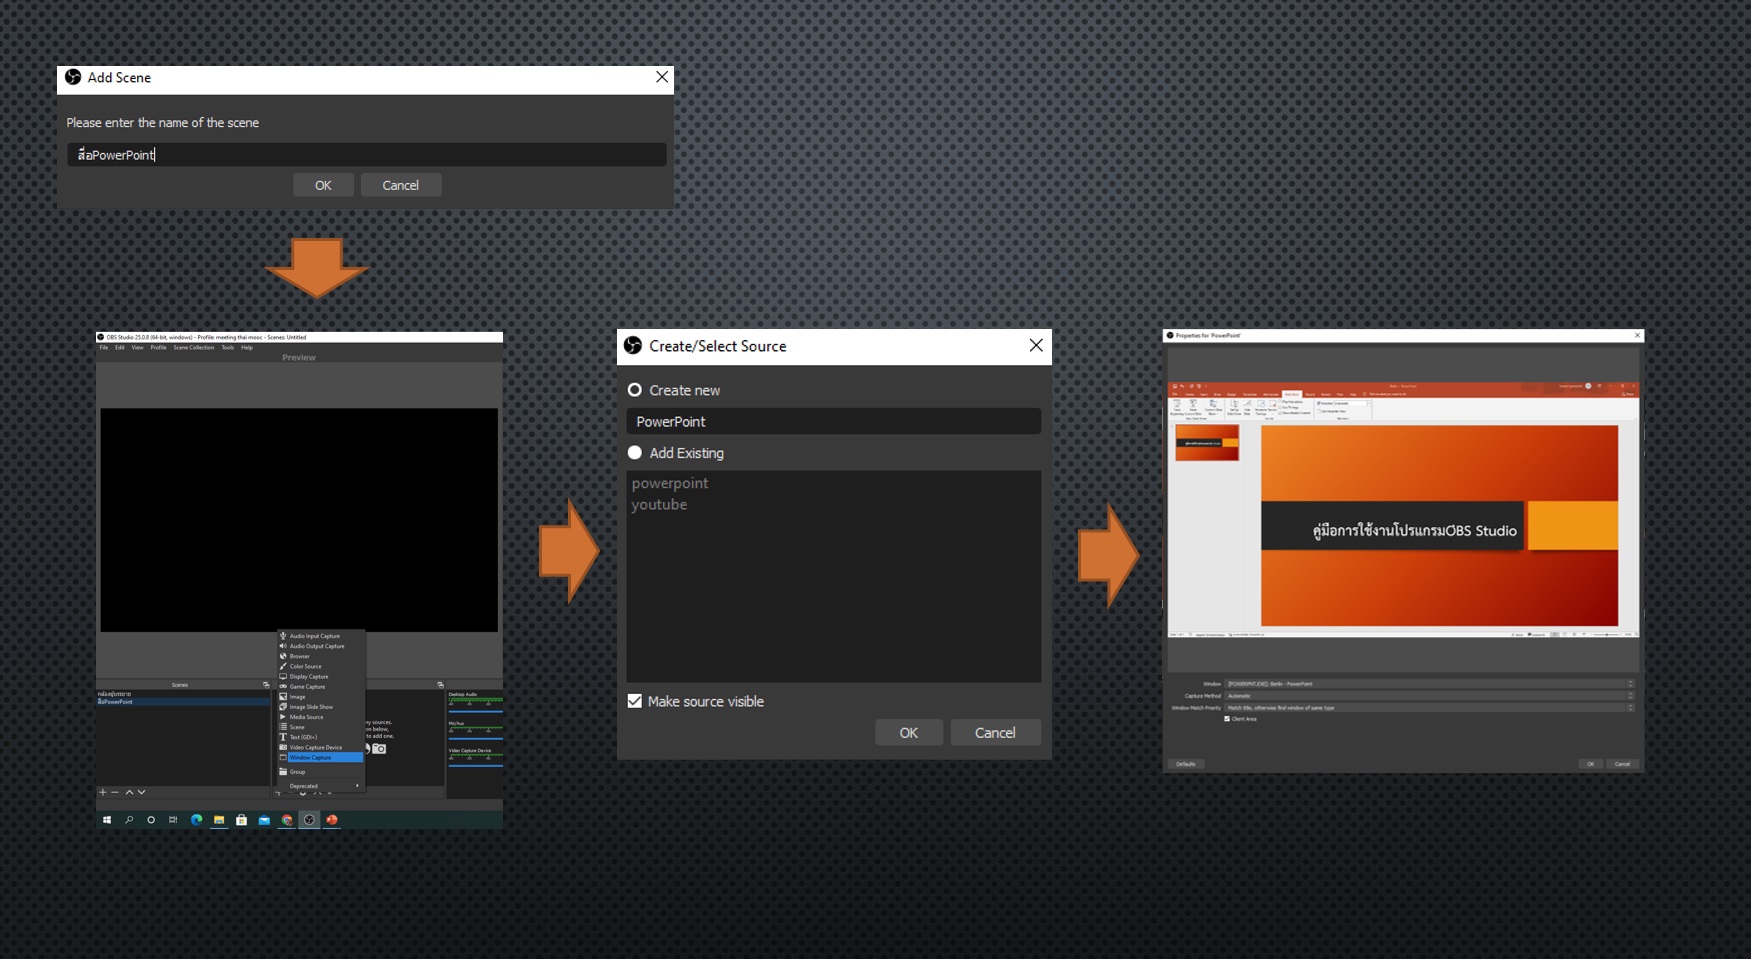Launch Microsoft Edge from the taskbar
Screen dimensions: 1751x959
point(197,820)
